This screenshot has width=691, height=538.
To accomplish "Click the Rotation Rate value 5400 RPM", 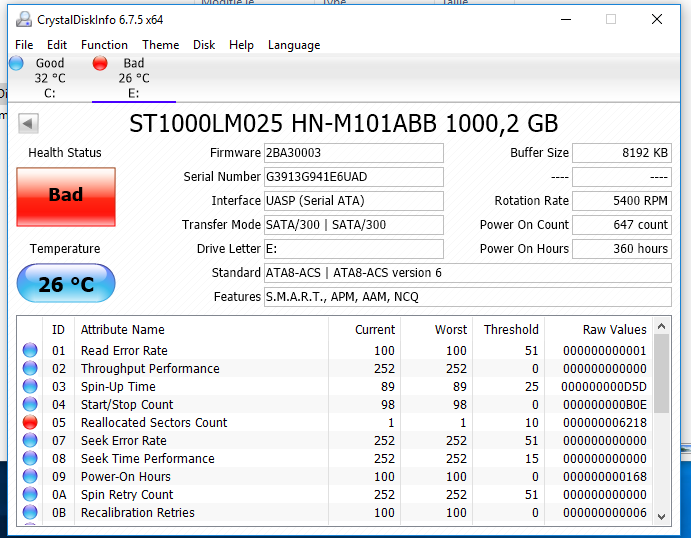I will [x=622, y=201].
